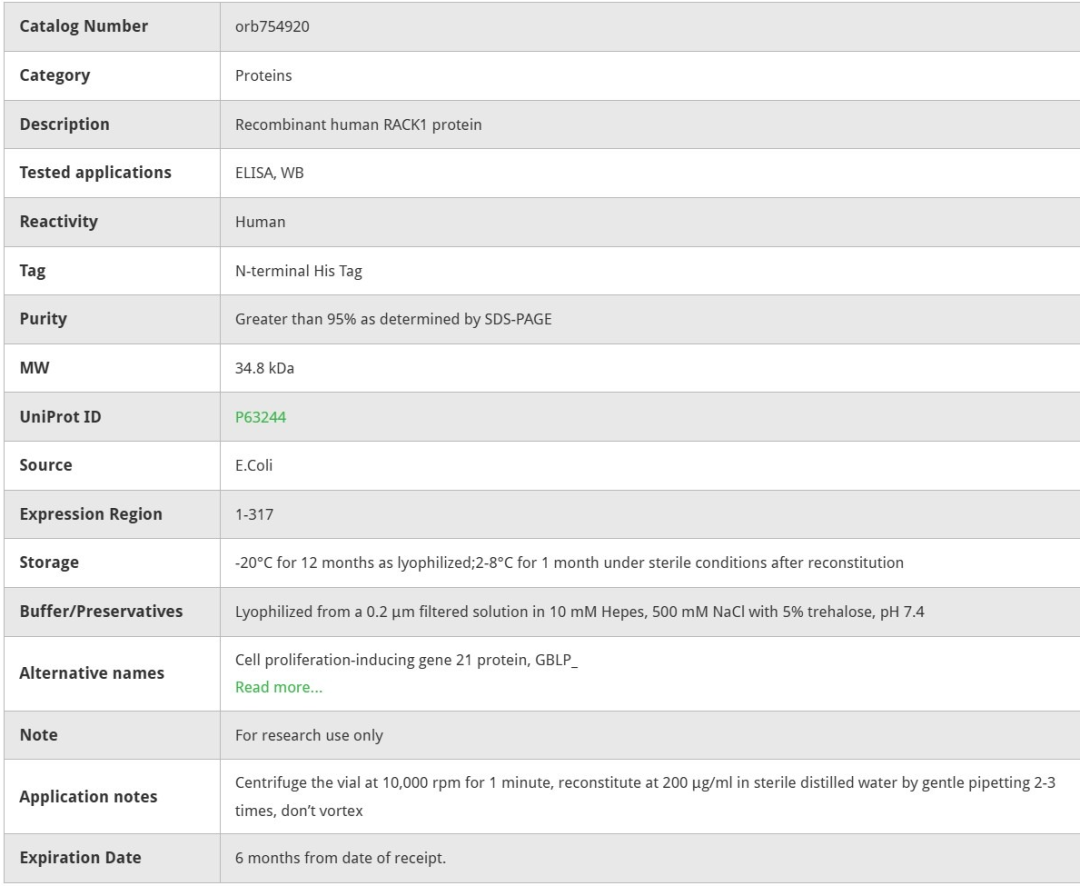Click the Alternative names row label
1080x886 pixels.
click(x=92, y=674)
